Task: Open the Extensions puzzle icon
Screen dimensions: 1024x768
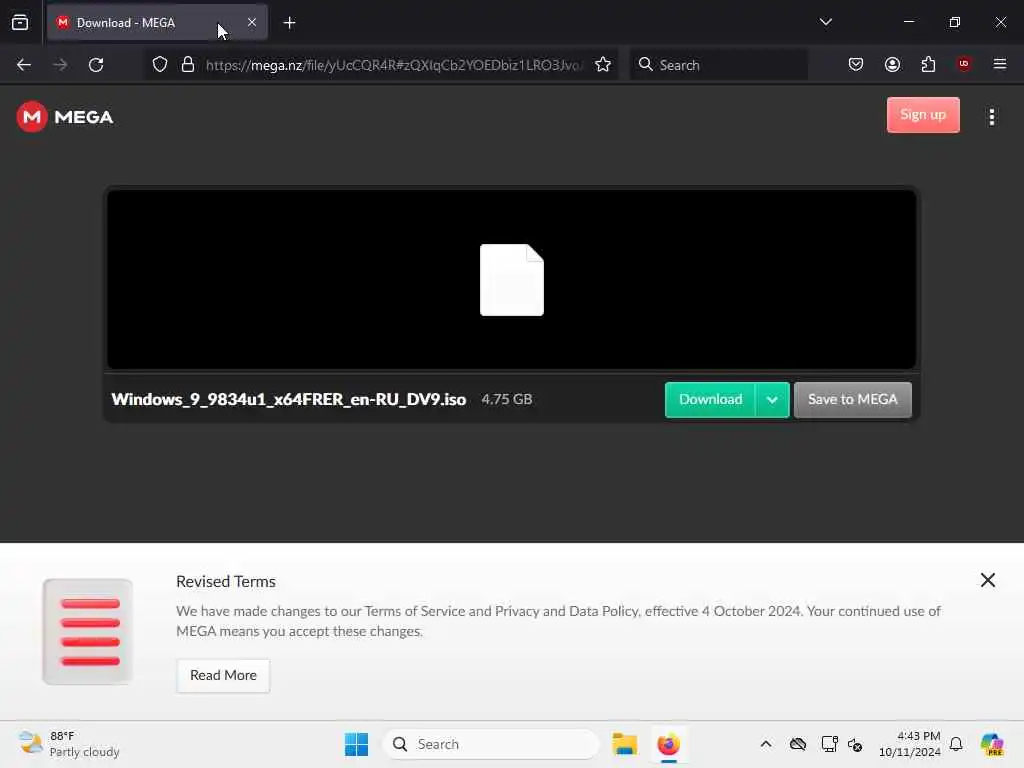Action: point(928,65)
